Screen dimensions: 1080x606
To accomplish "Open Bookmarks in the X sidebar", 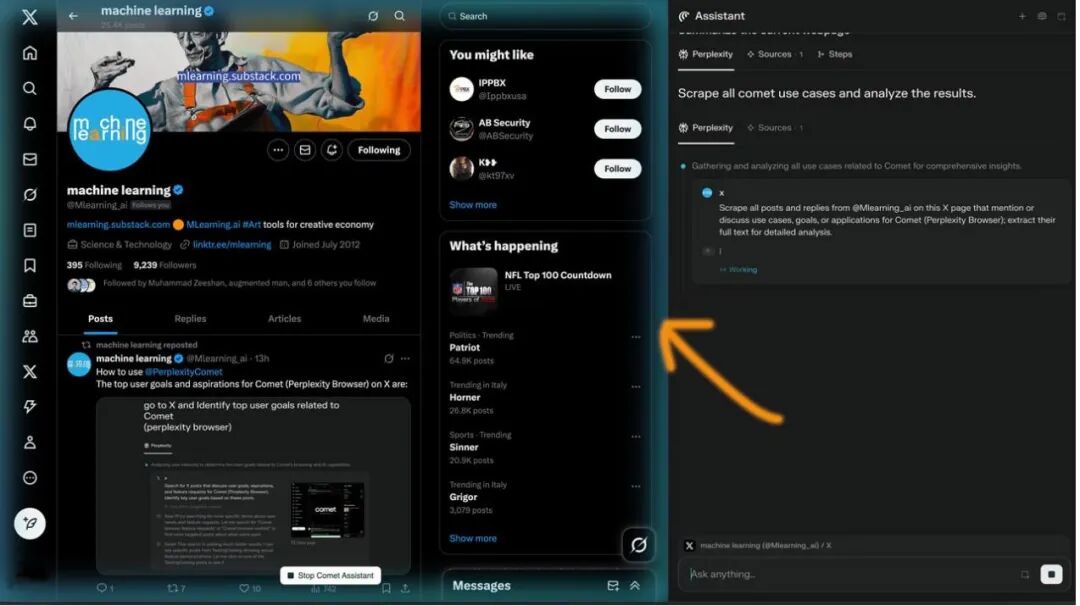I will (x=30, y=266).
